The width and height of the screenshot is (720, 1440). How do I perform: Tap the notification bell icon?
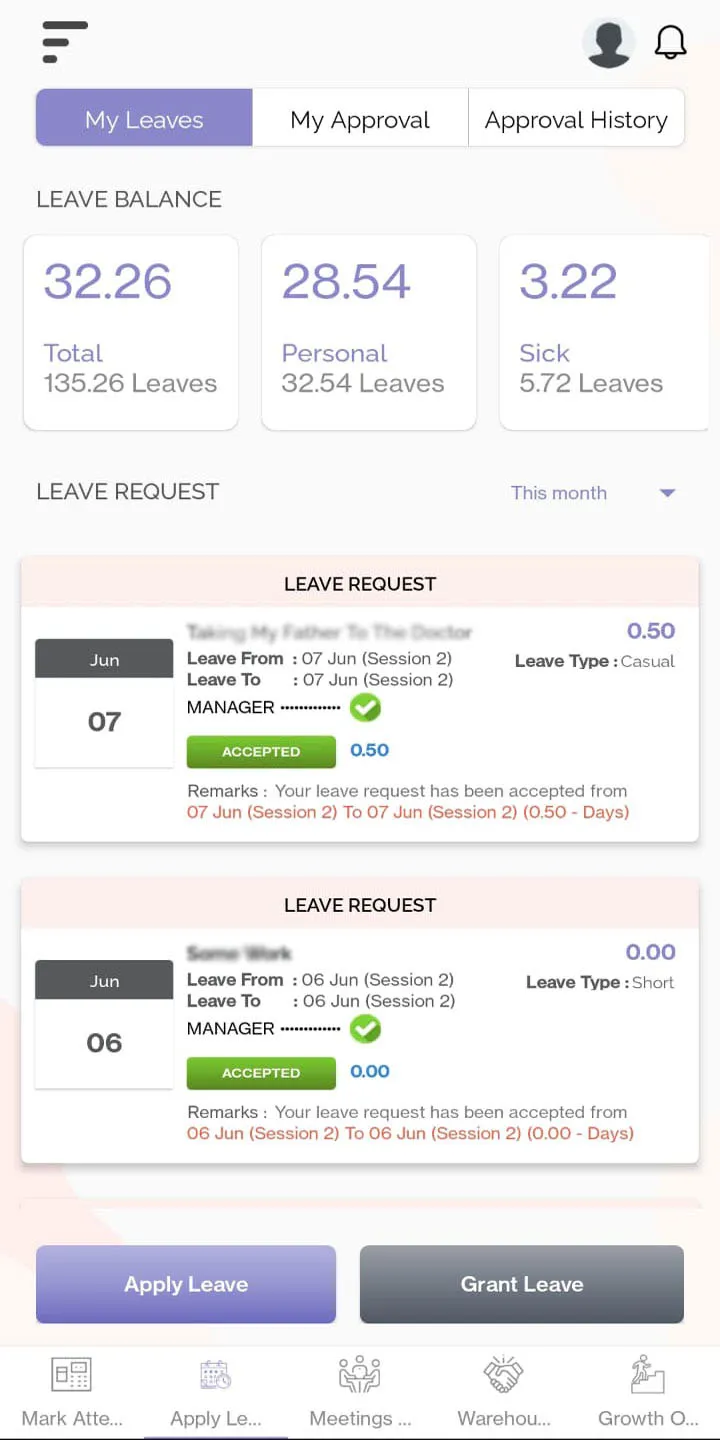(670, 42)
